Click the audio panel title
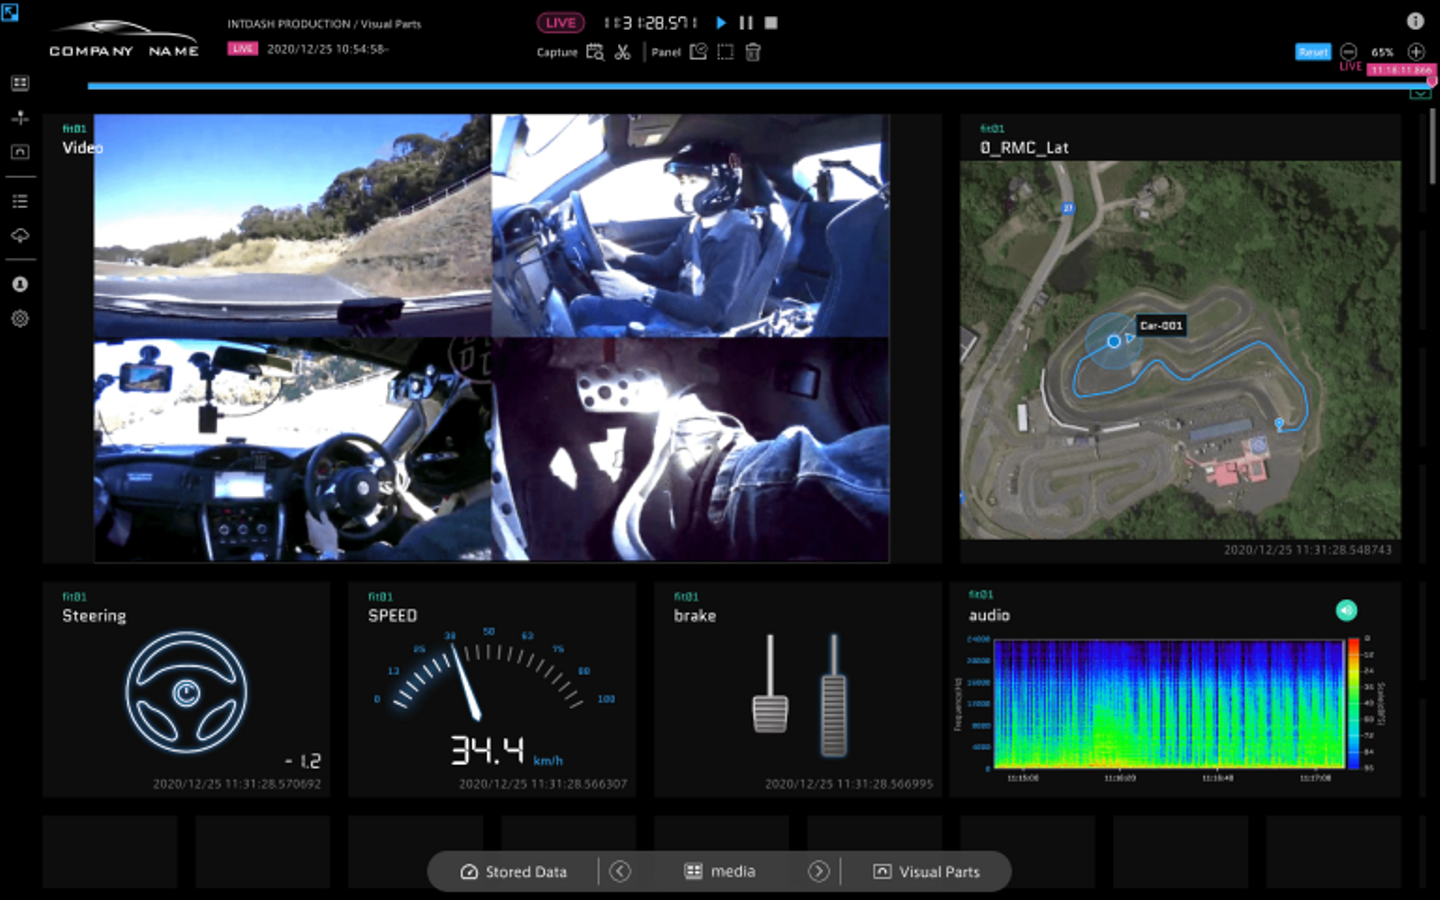Screen dimensions: 1440x900 pos(989,615)
